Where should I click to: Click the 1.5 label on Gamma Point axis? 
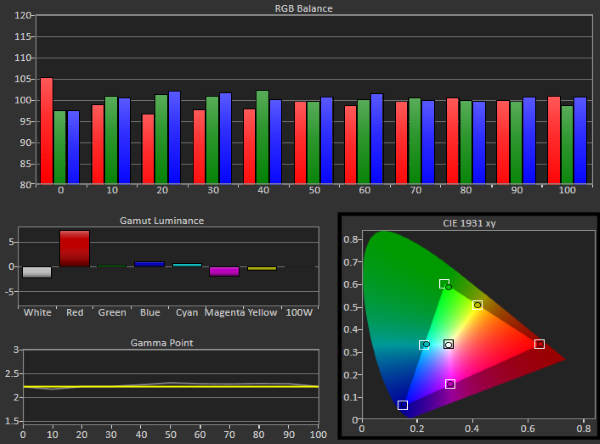[x=11, y=421]
